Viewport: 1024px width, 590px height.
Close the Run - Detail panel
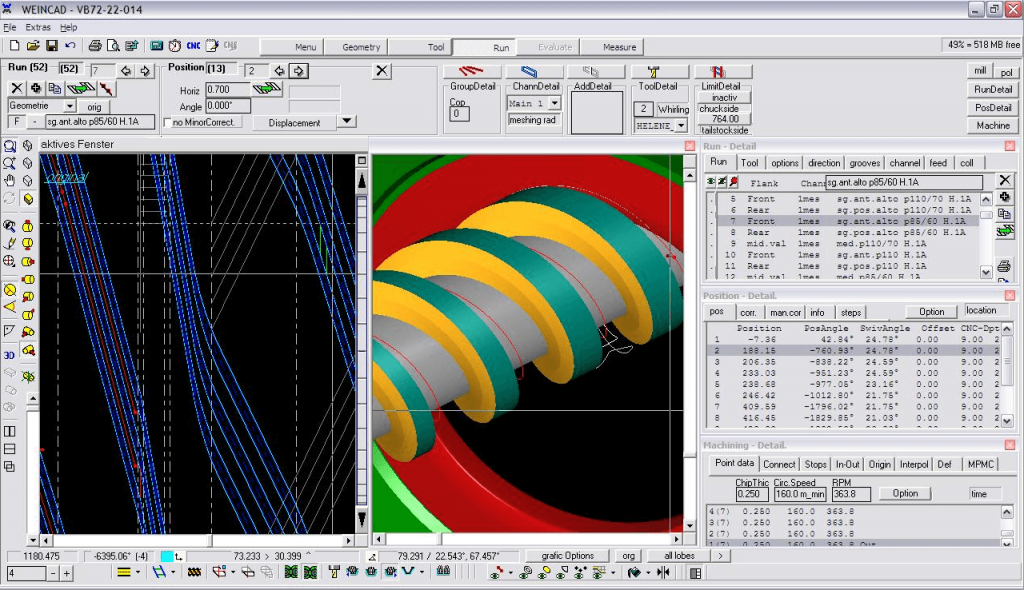[x=1010, y=146]
